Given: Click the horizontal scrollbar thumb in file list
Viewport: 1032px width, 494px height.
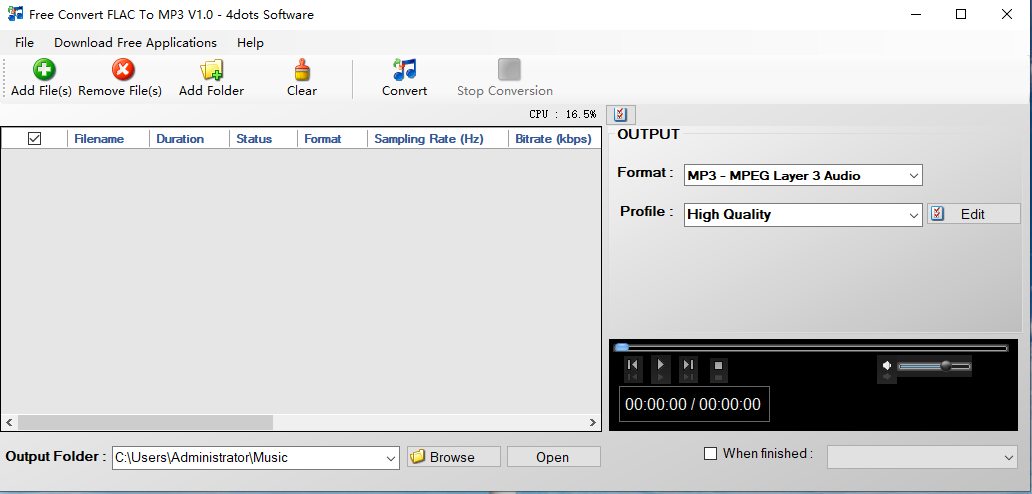Looking at the screenshot, I should tap(145, 422).
